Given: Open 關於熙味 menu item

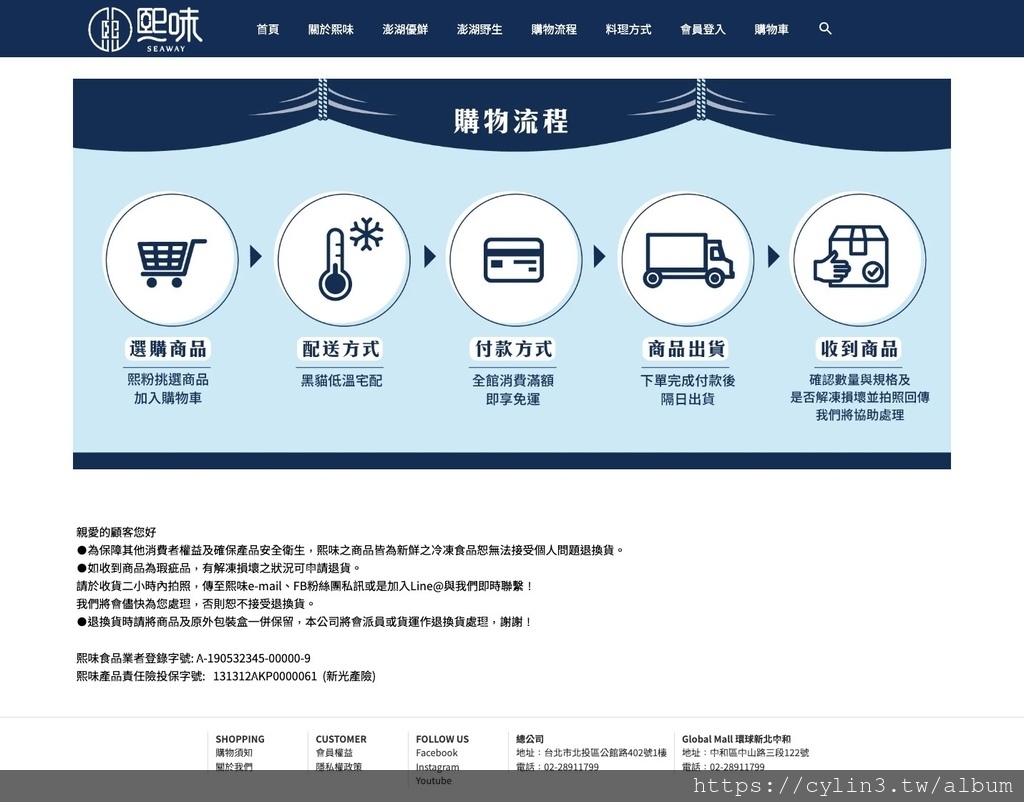Looking at the screenshot, I should [x=331, y=29].
